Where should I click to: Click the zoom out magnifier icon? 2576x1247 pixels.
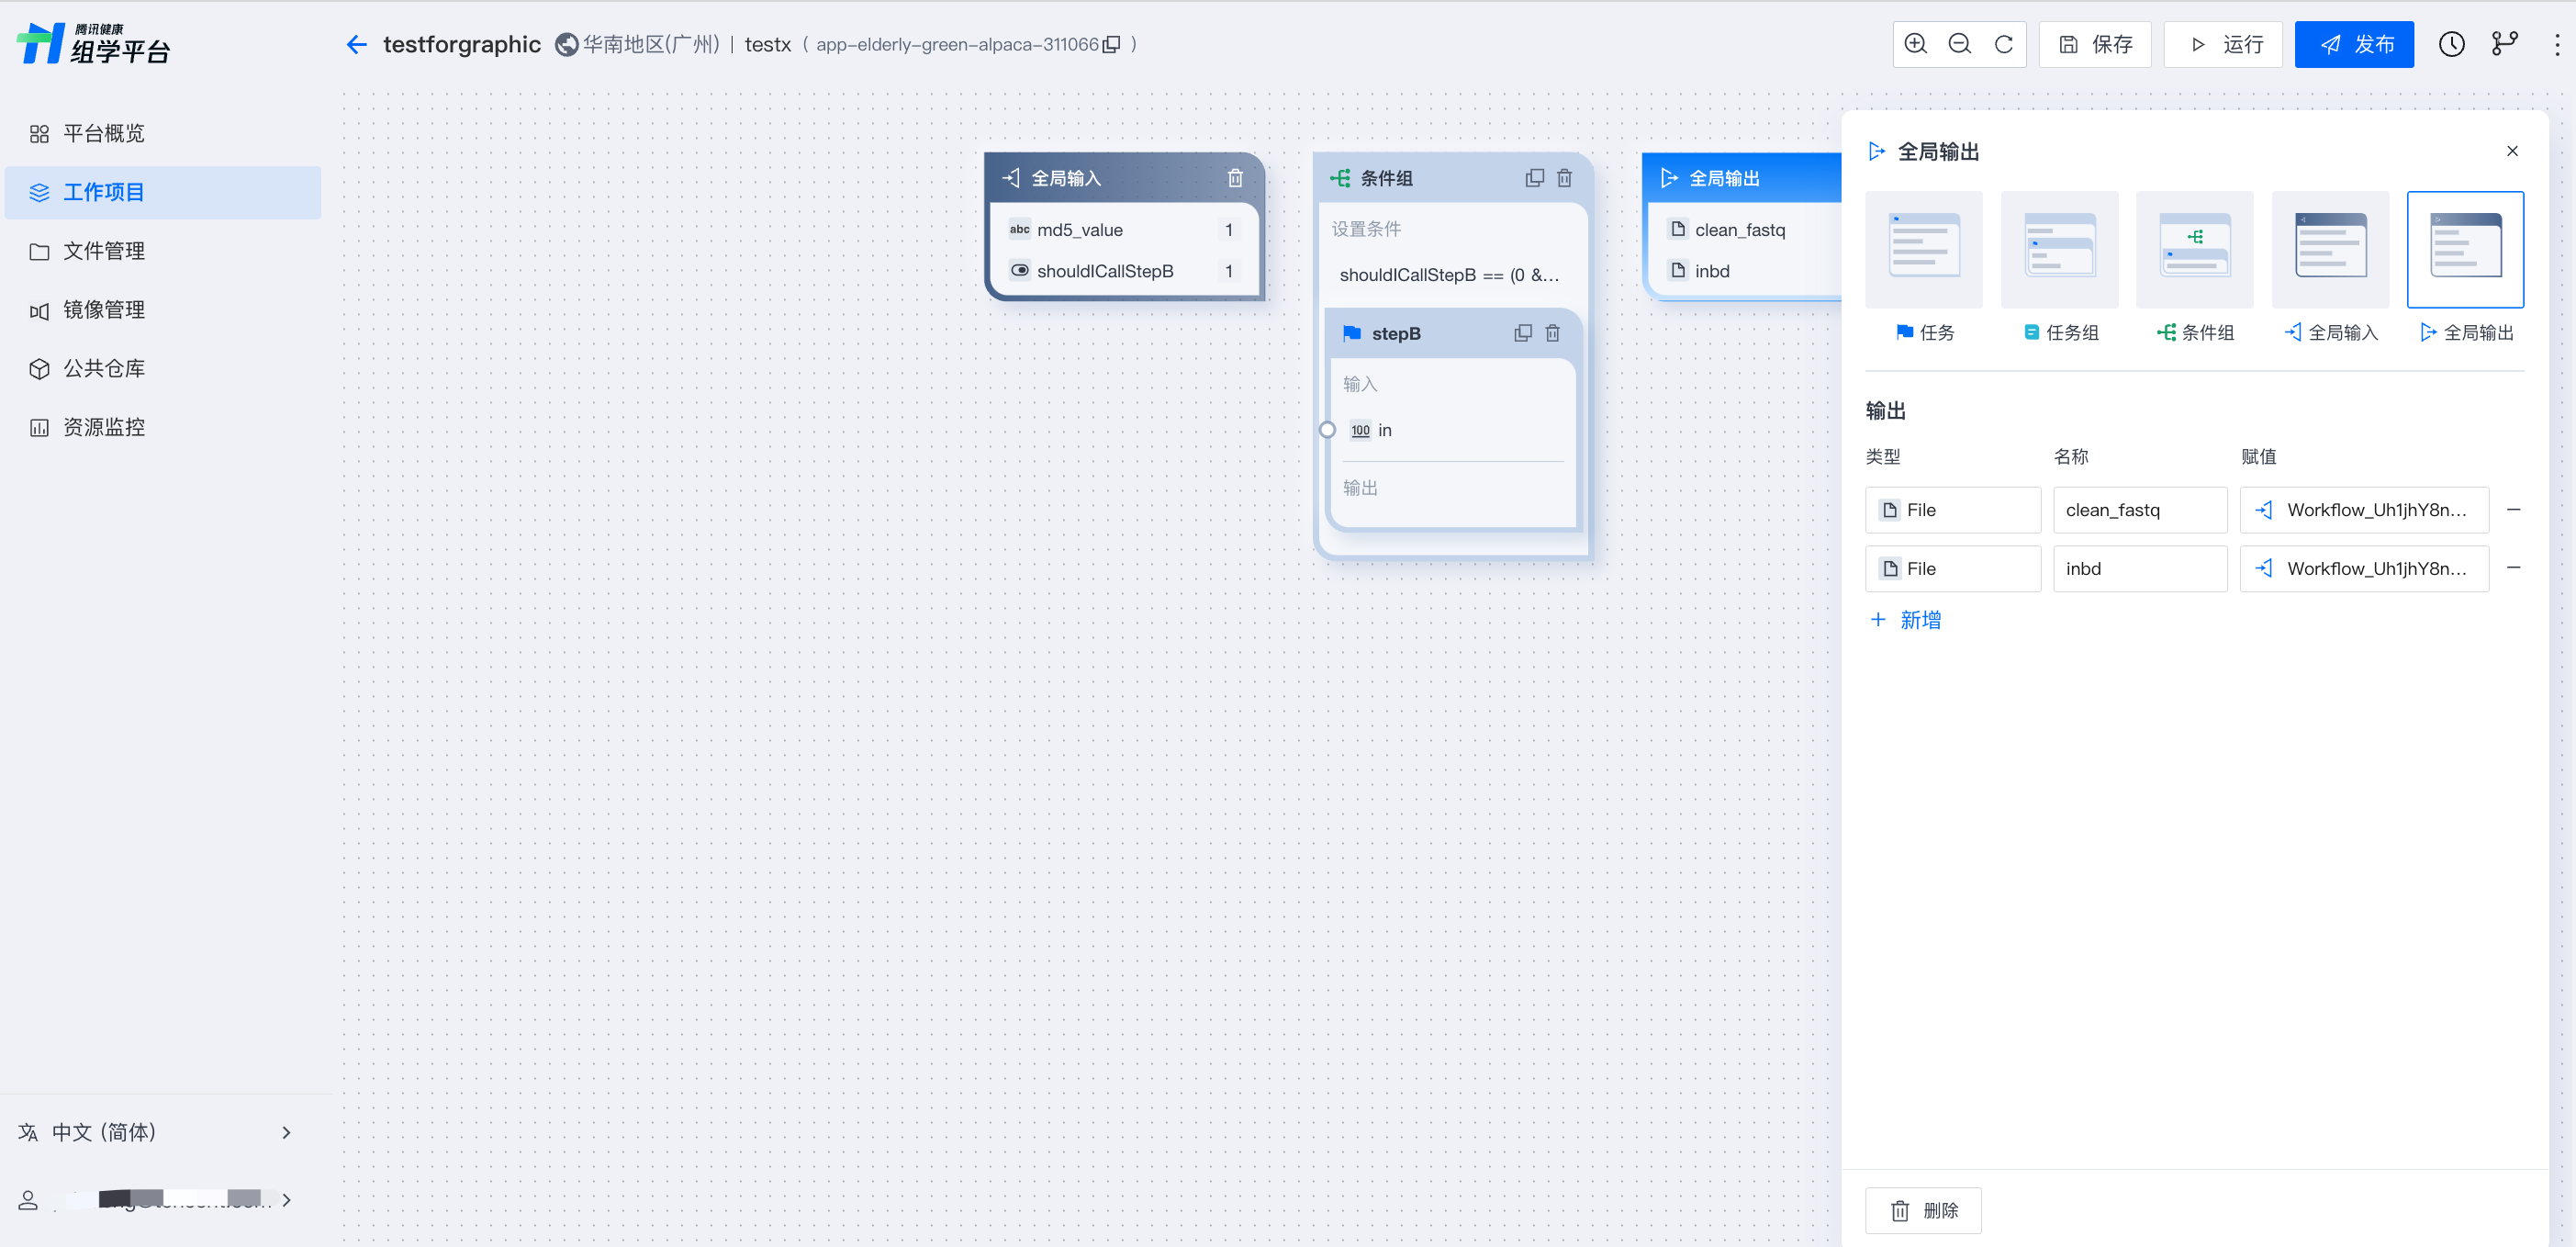1959,44
